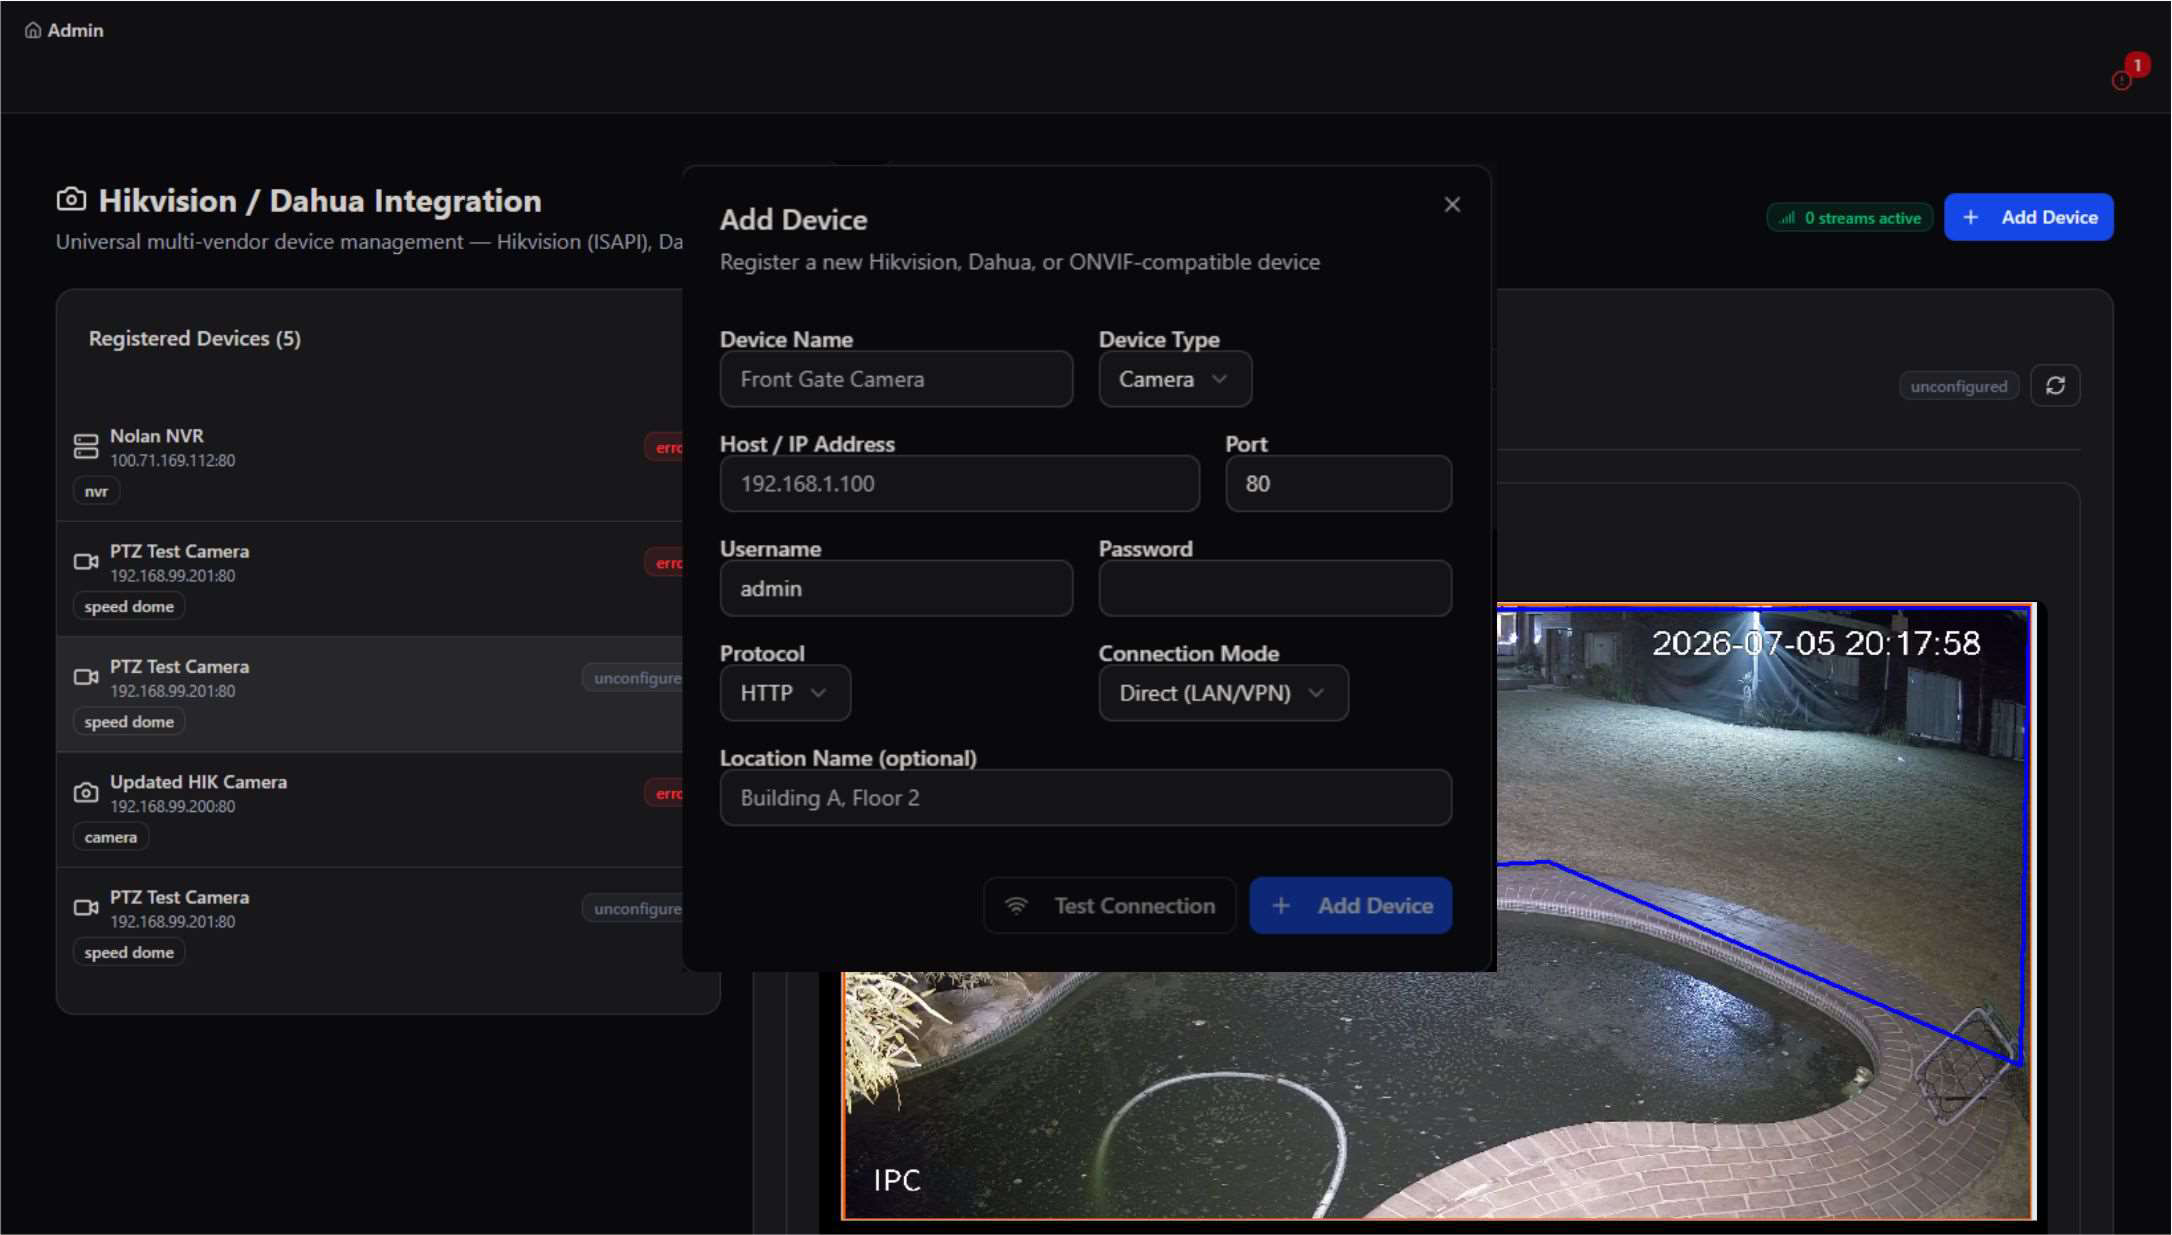
Task: Click the Location Name optional field
Action: point(1086,798)
